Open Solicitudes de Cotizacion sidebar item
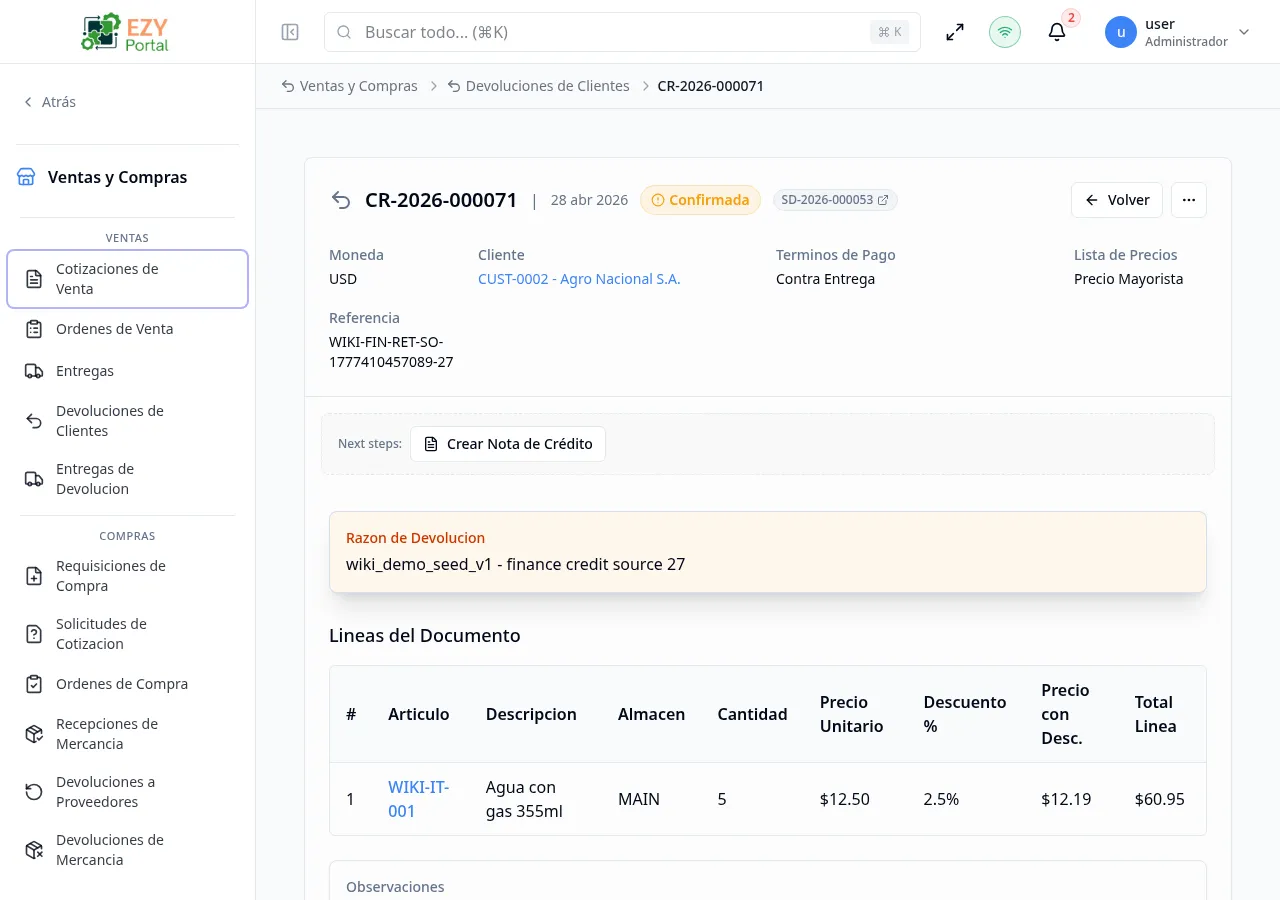Screen dimensions: 1280x900 (127, 634)
